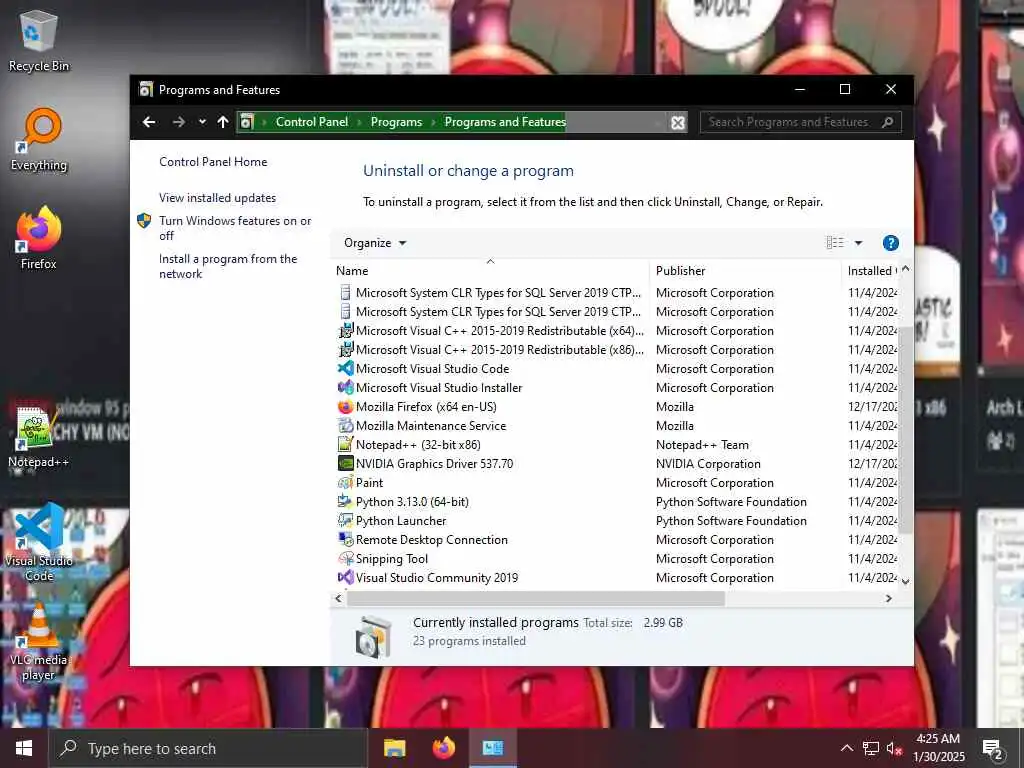Click the Remote Desktop Connection icon
Image resolution: width=1024 pixels, height=768 pixels.
pyautogui.click(x=345, y=539)
